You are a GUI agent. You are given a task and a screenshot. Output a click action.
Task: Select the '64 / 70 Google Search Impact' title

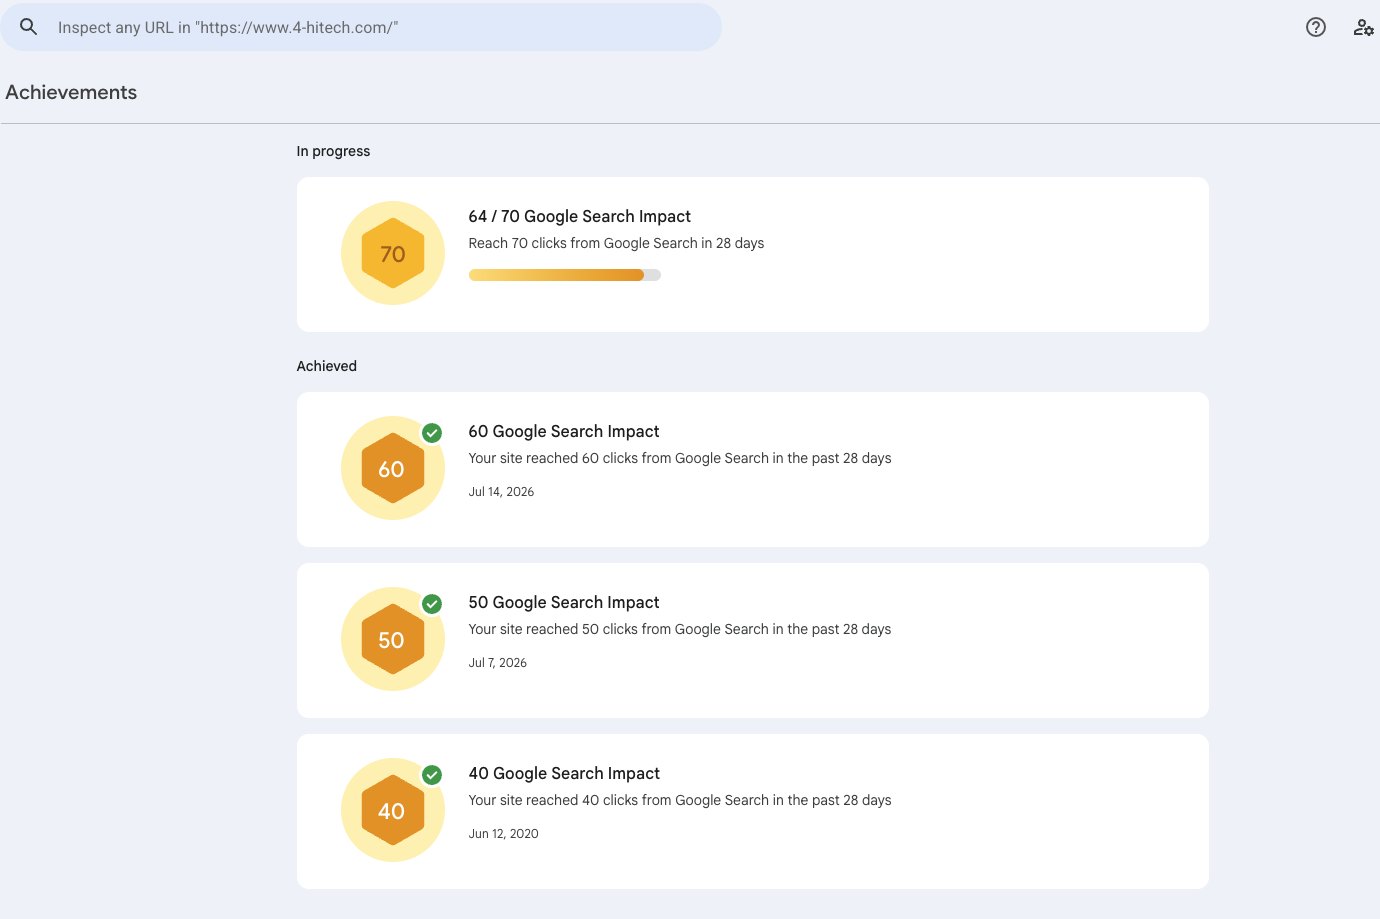click(x=580, y=216)
